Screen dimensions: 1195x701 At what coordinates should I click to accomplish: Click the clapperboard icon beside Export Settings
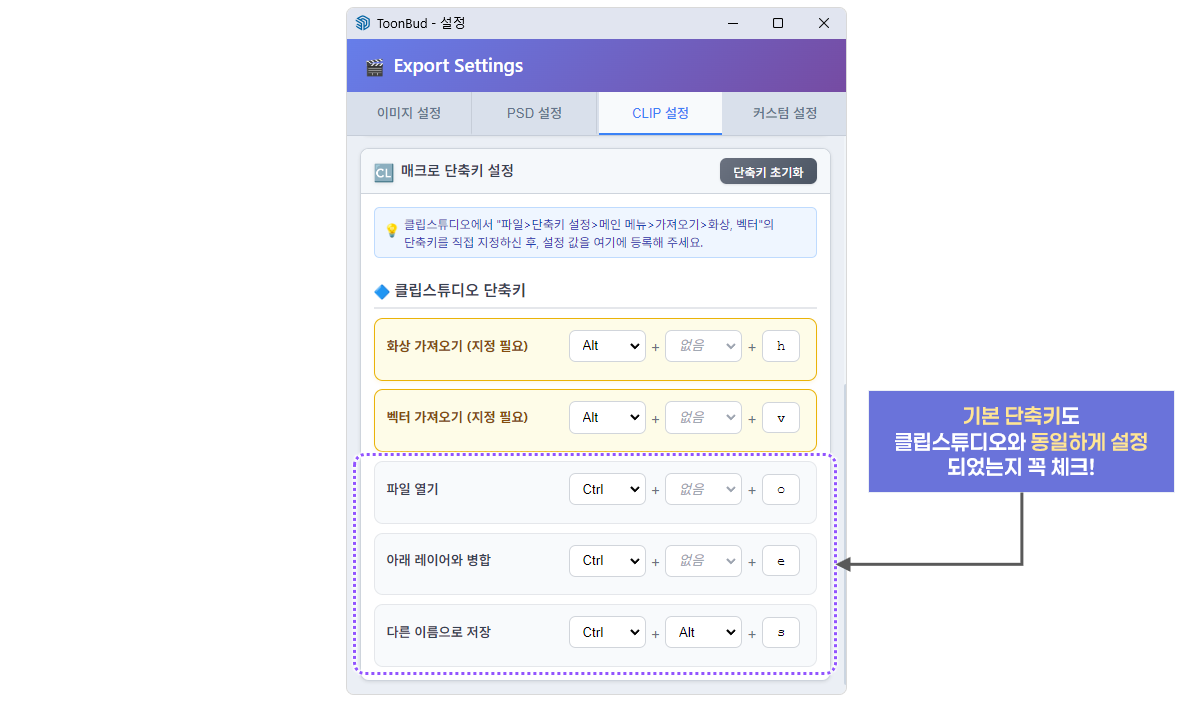coord(375,65)
